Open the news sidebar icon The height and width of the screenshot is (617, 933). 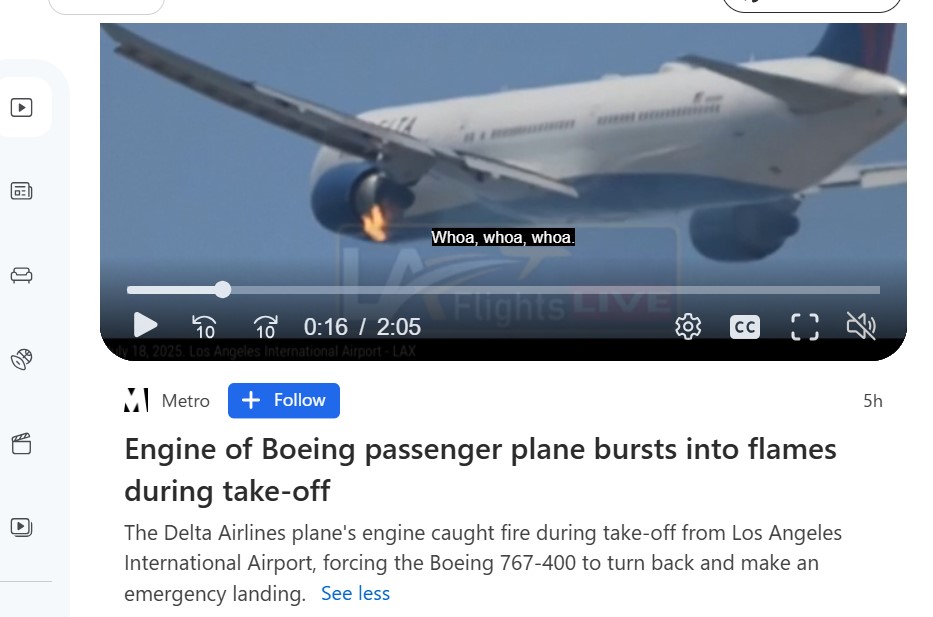click(21, 191)
